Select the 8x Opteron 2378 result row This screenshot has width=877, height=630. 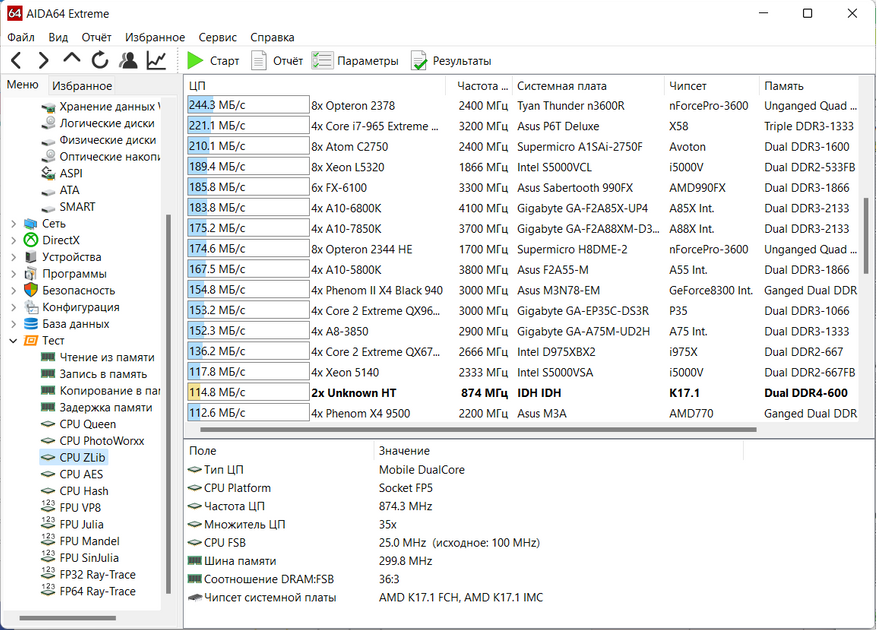(x=522, y=105)
